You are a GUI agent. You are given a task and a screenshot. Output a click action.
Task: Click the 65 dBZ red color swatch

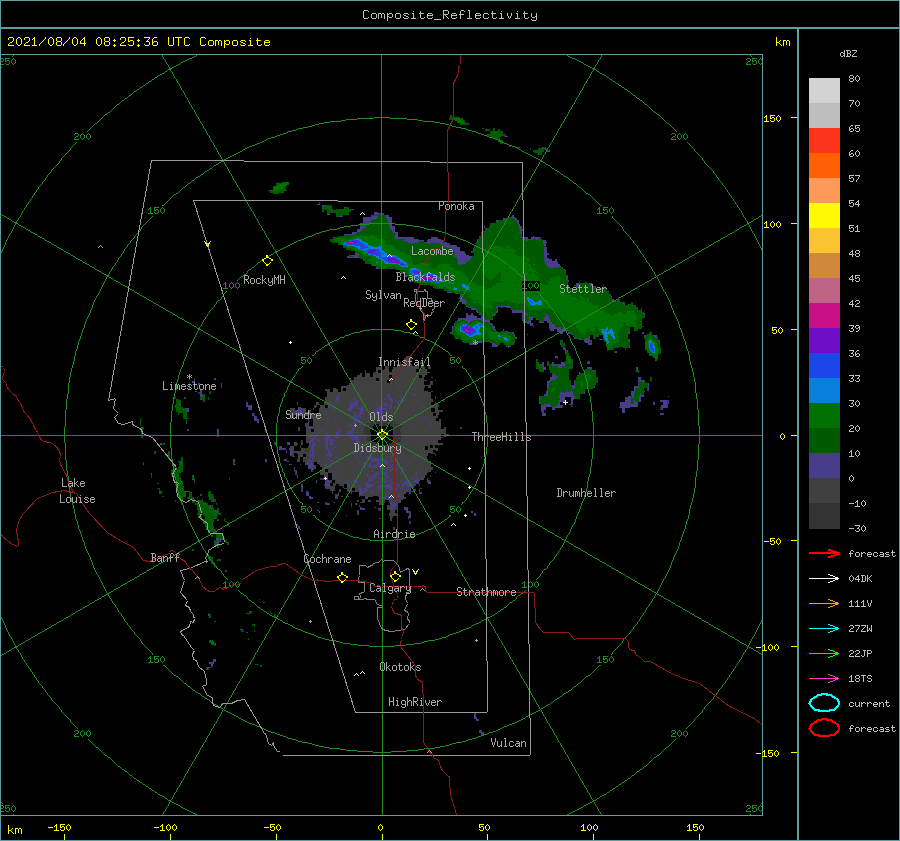[824, 140]
